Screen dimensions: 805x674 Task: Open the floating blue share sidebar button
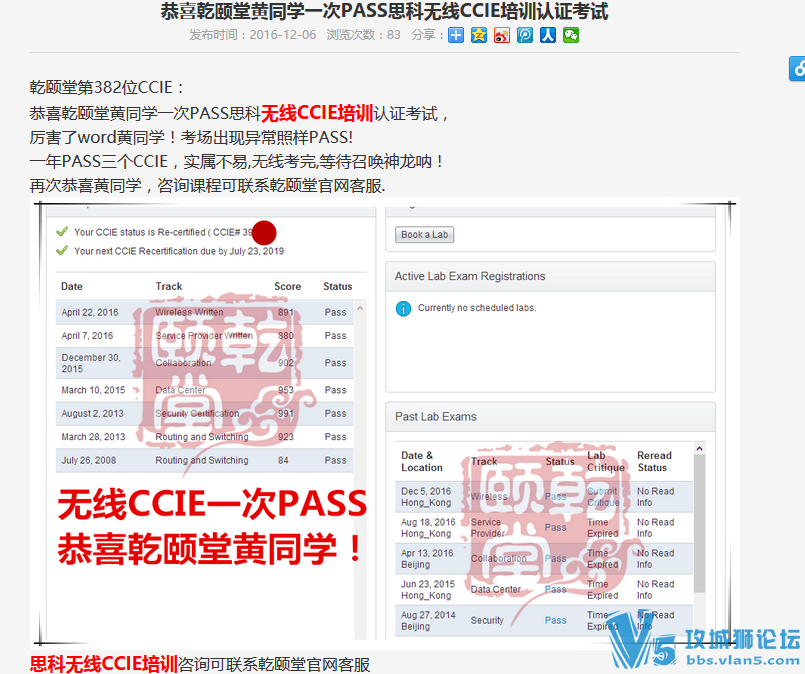797,68
